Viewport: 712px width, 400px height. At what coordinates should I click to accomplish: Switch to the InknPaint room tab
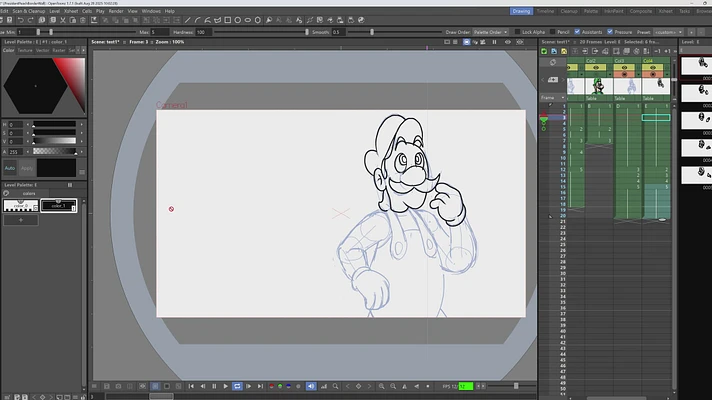(x=614, y=11)
